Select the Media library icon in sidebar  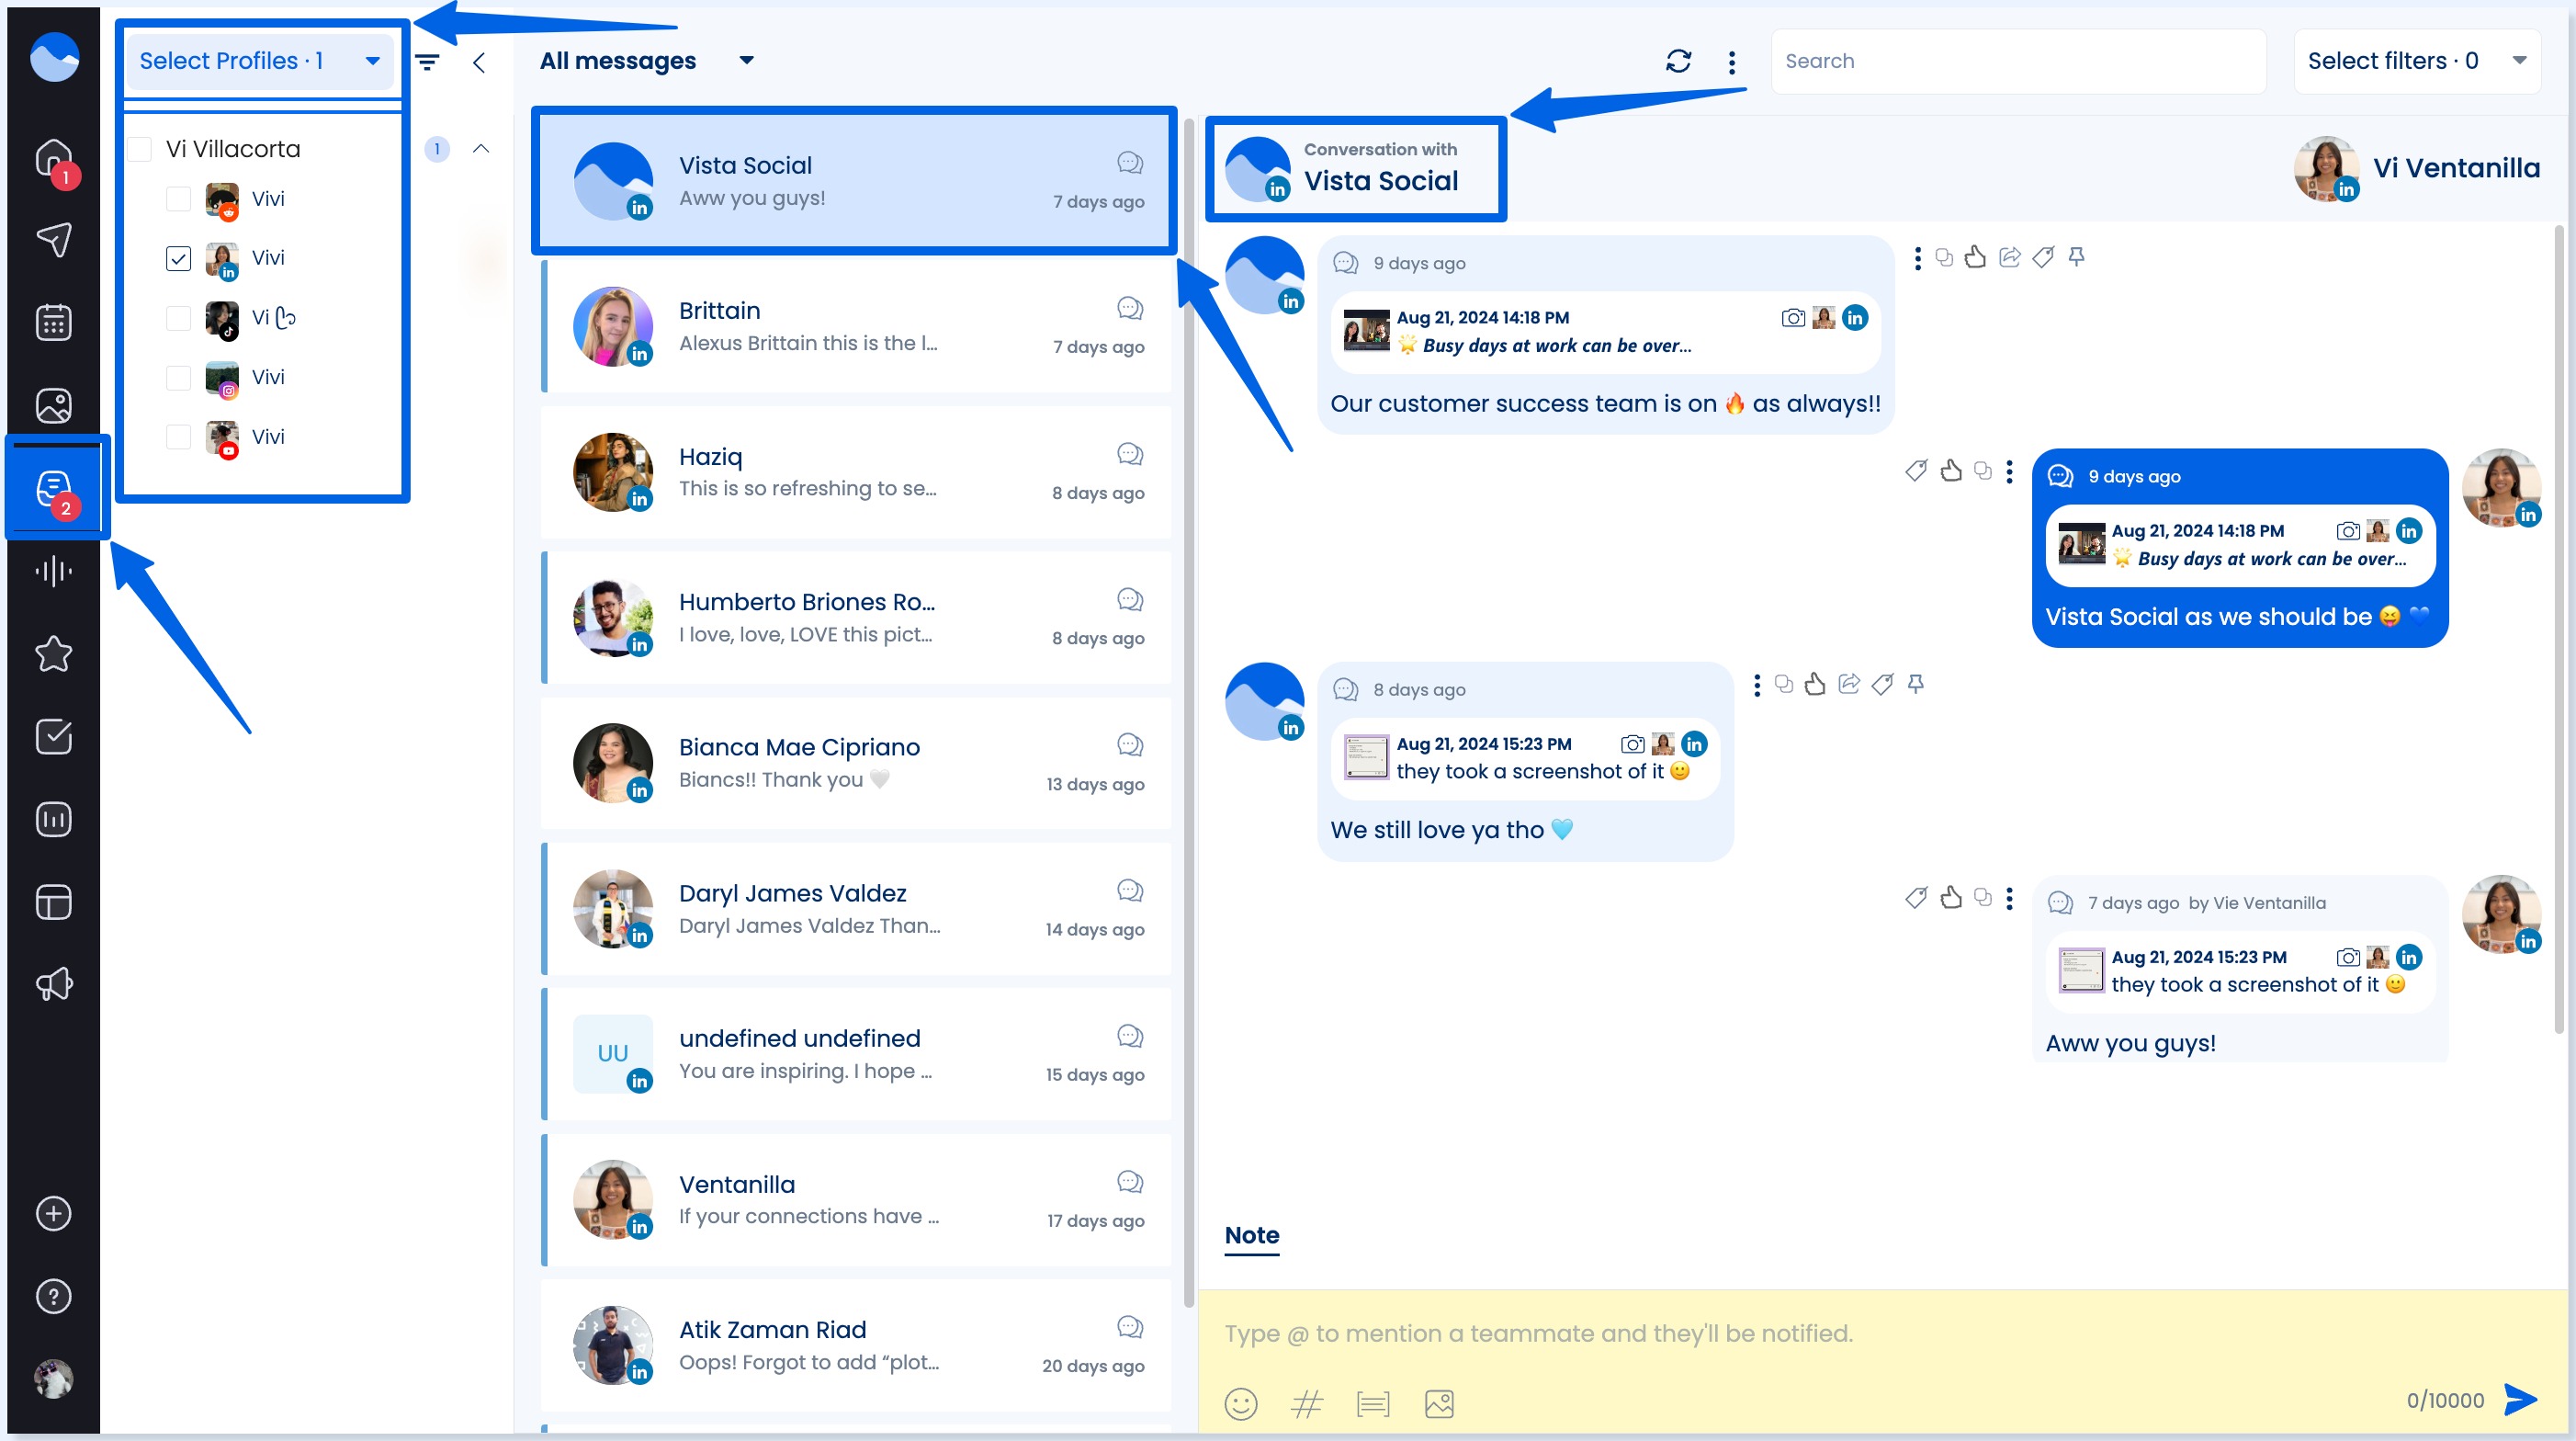[54, 405]
